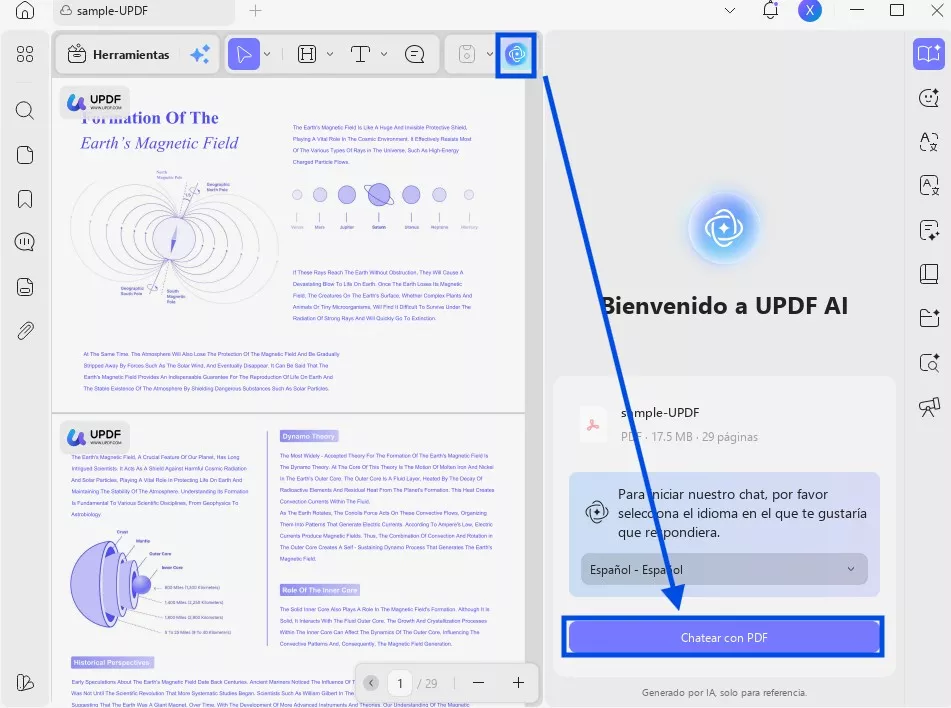Image resolution: width=951 pixels, height=708 pixels.
Task: Click the AI reading book icon
Action: click(929, 54)
